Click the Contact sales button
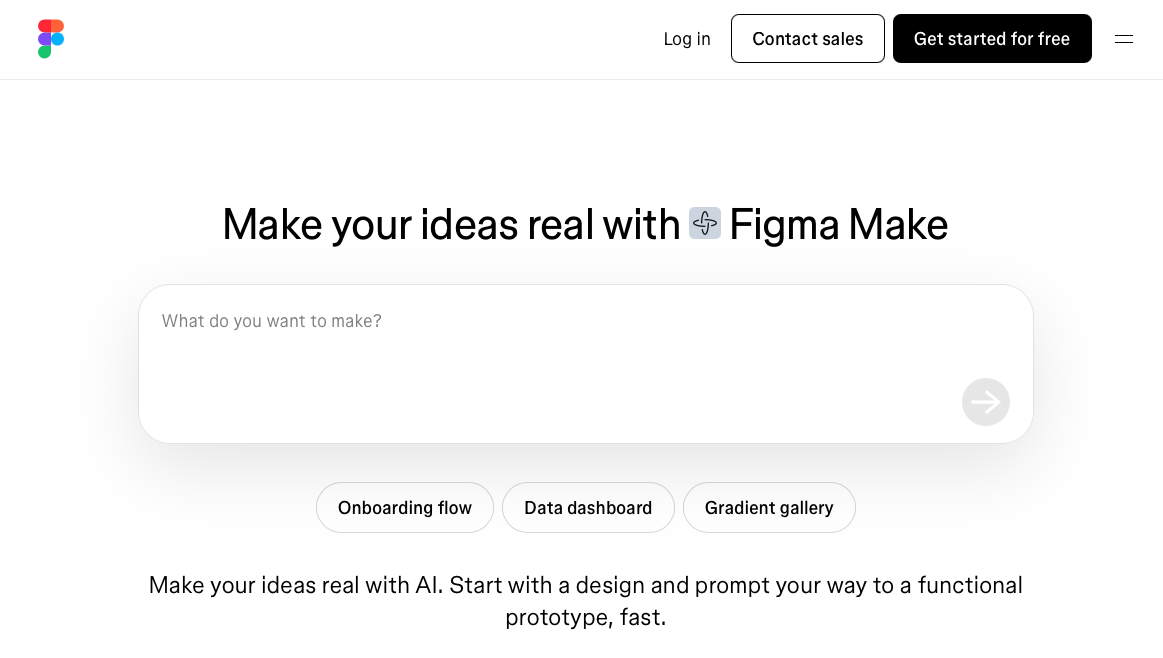 [x=807, y=38]
